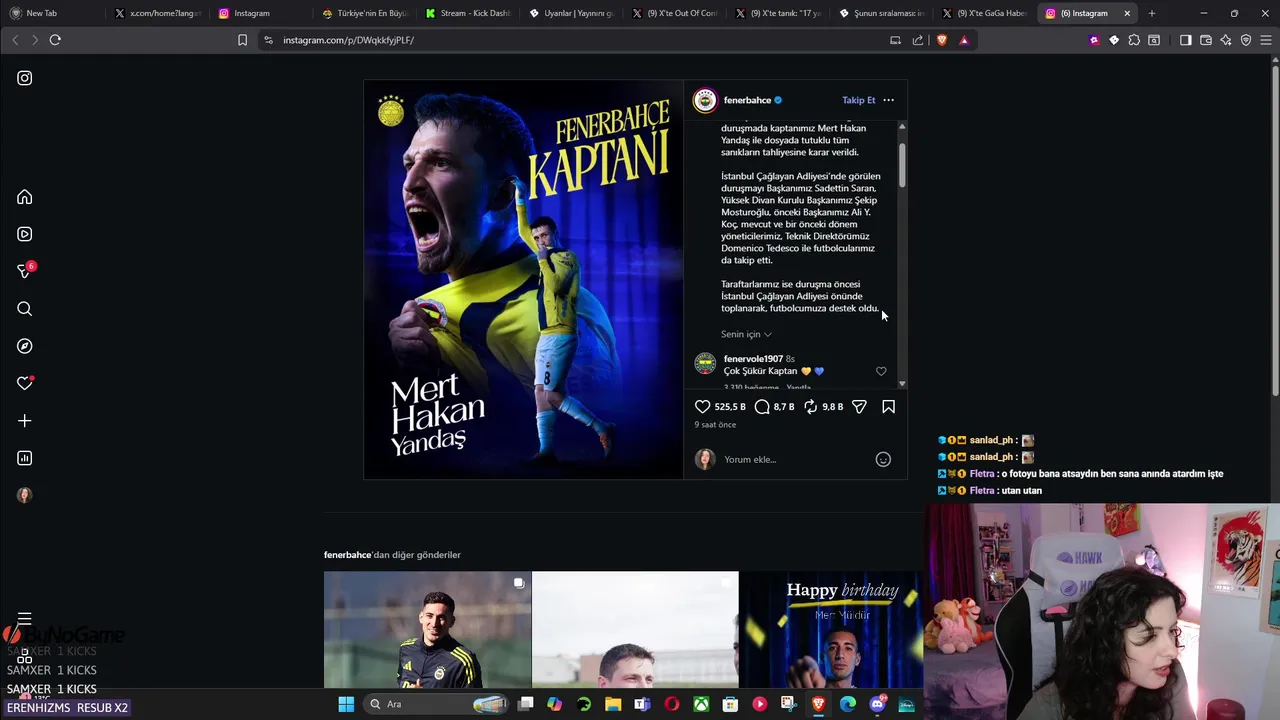Open Microsoft Teams from taskbar
This screenshot has width=1280, height=720.
tap(642, 704)
